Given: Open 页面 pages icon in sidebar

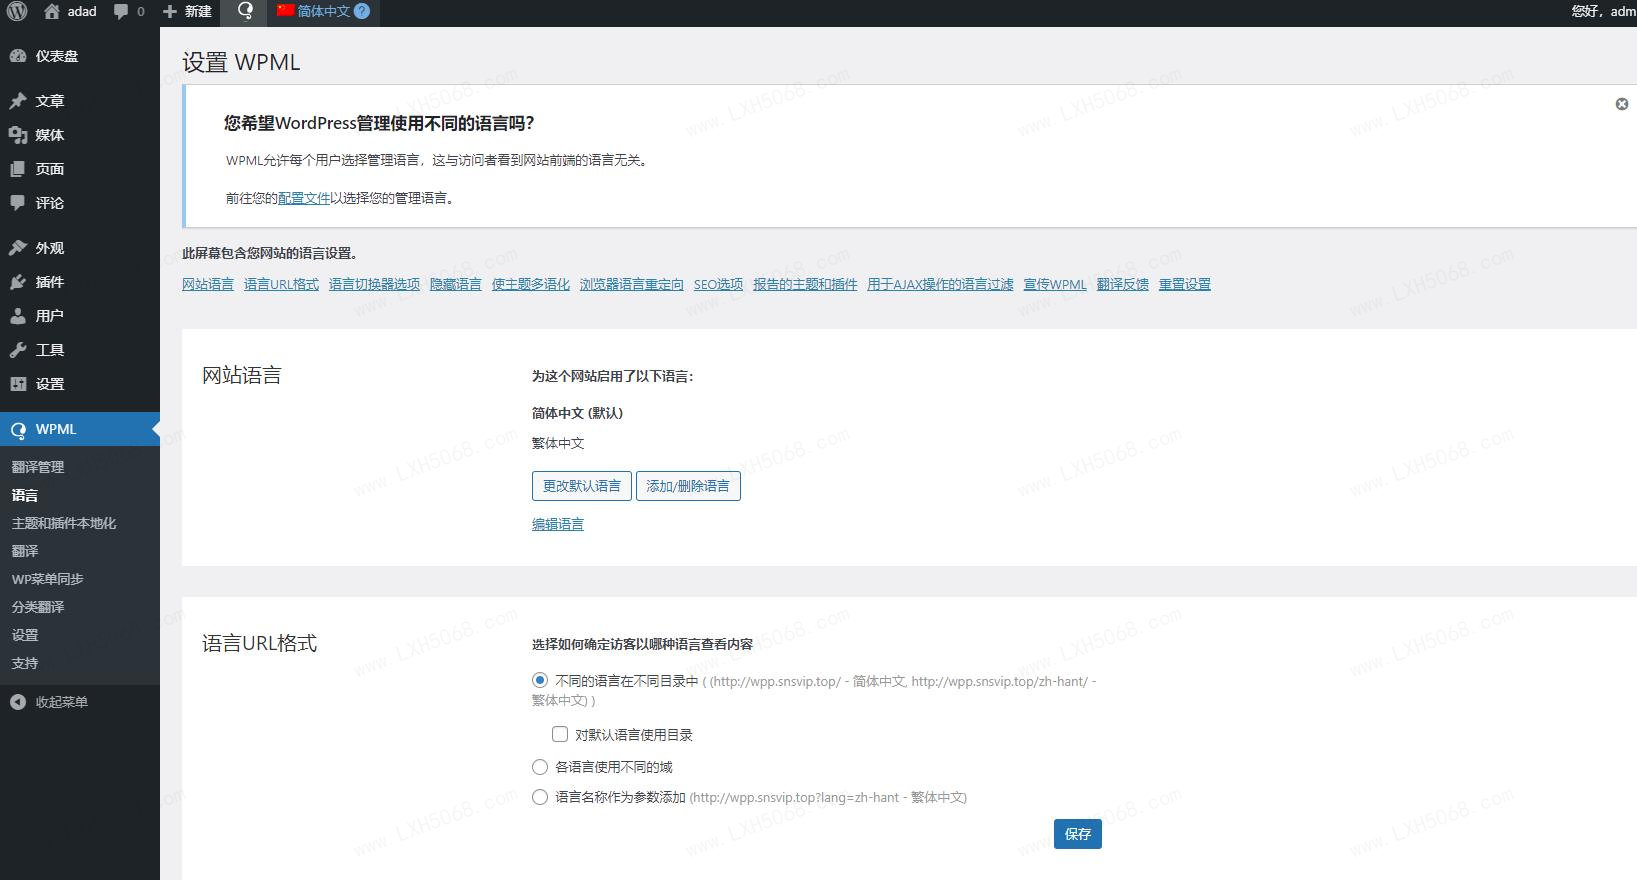Looking at the screenshot, I should coord(17,169).
